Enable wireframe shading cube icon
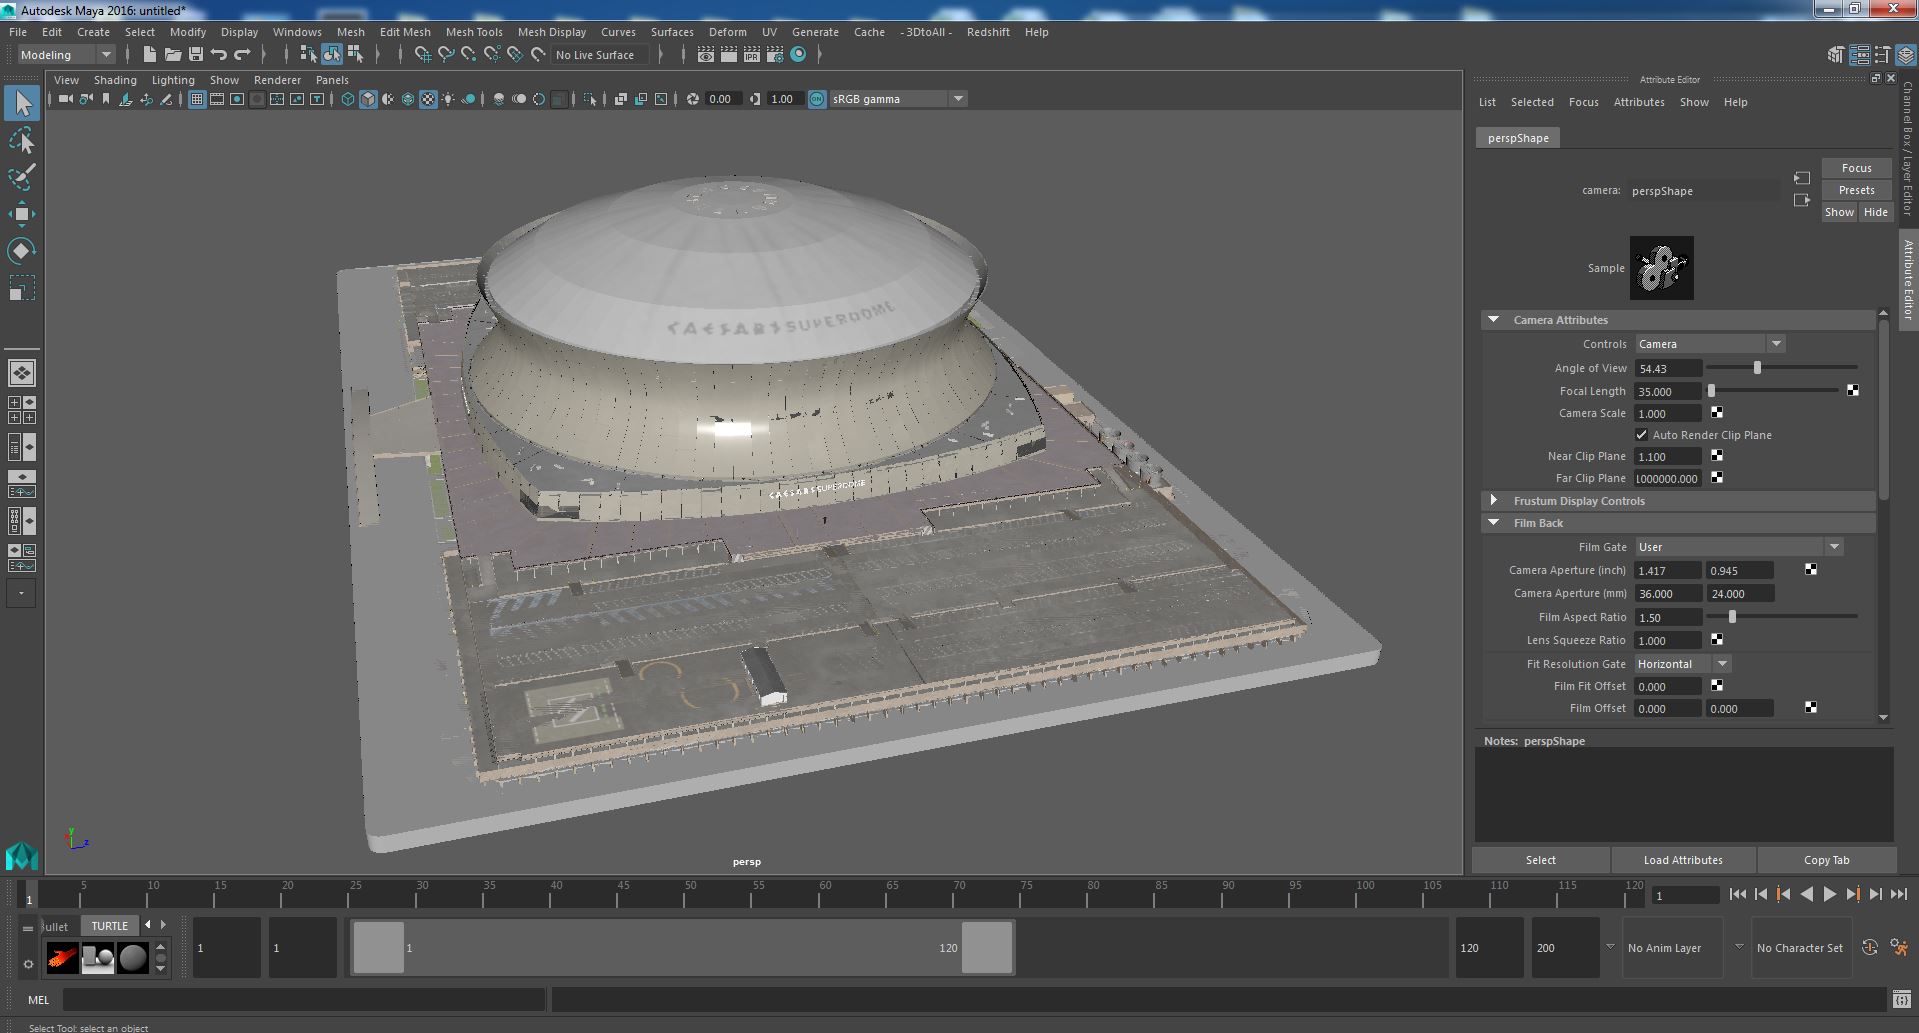 click(x=348, y=99)
